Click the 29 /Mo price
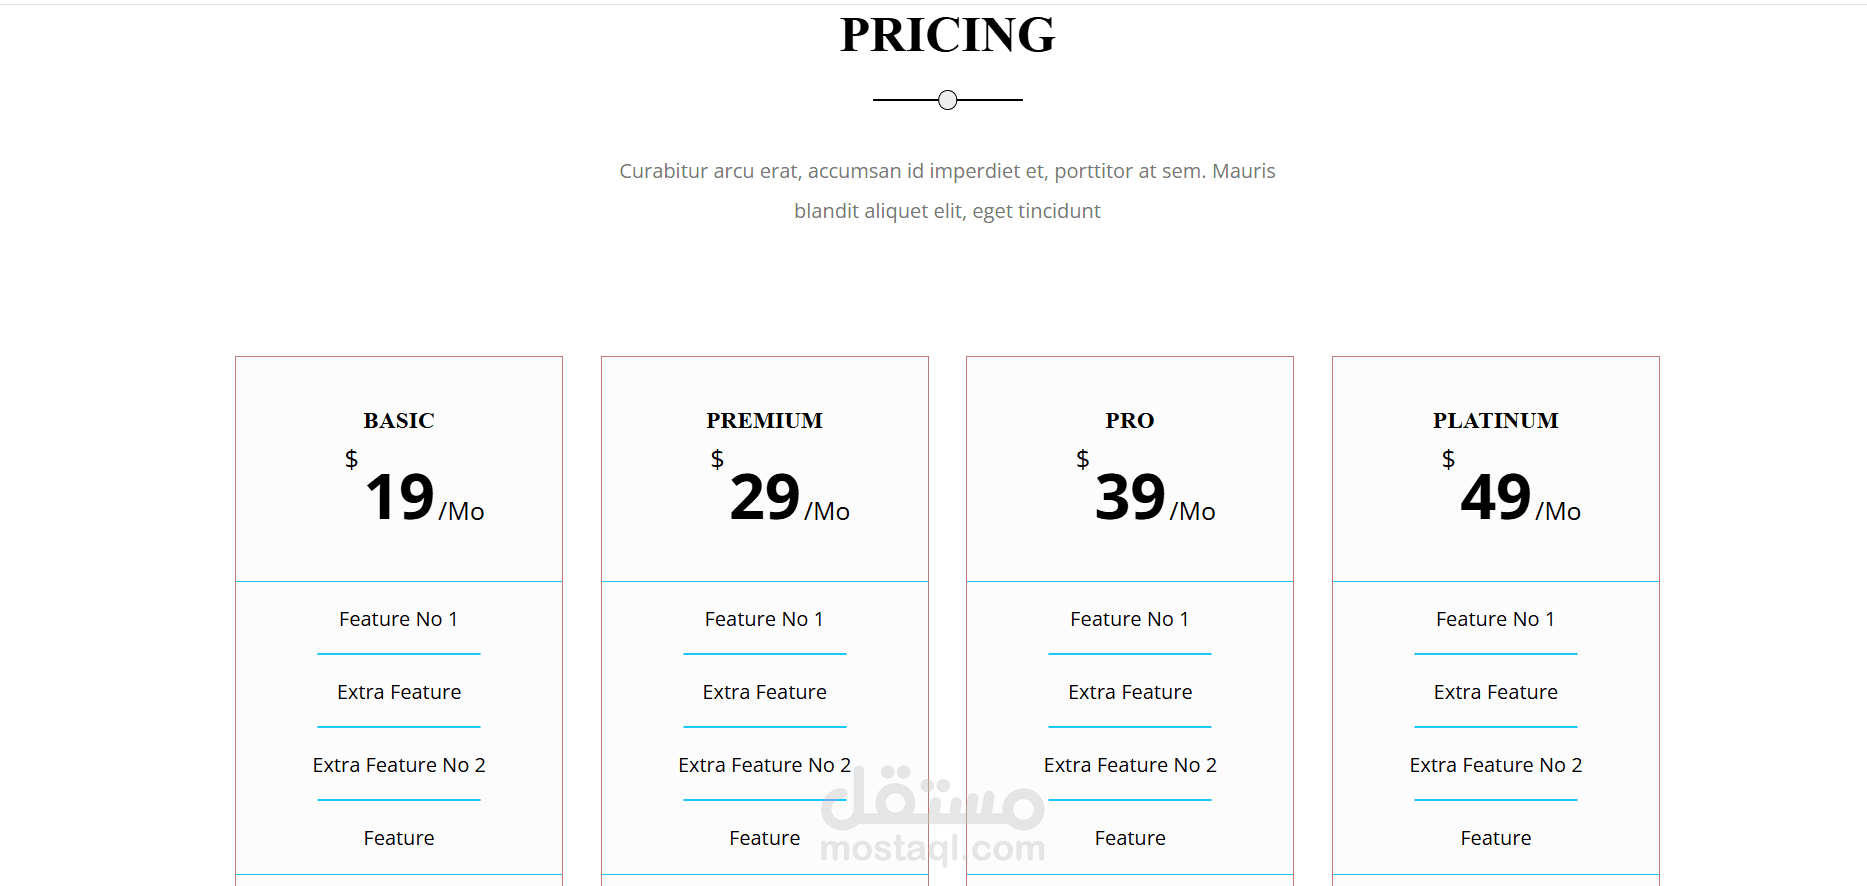 coord(790,497)
